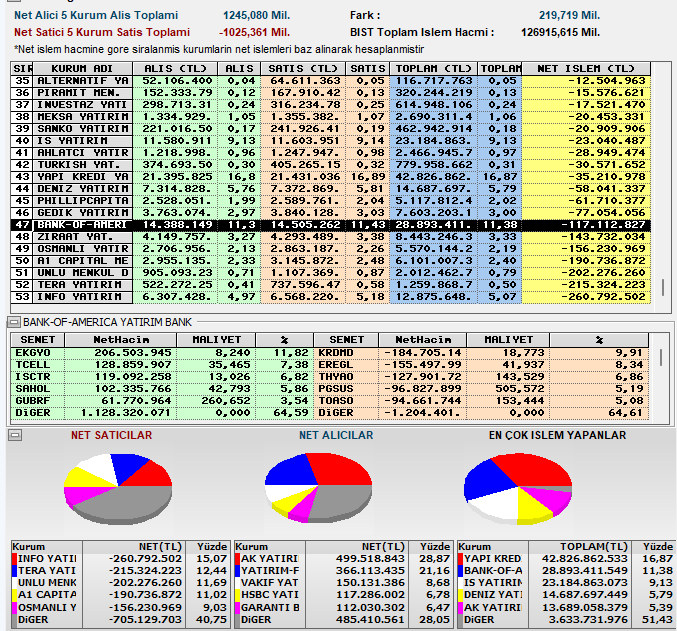
Task: Select row 44 DENIZ YATIRIM
Action: [331, 189]
